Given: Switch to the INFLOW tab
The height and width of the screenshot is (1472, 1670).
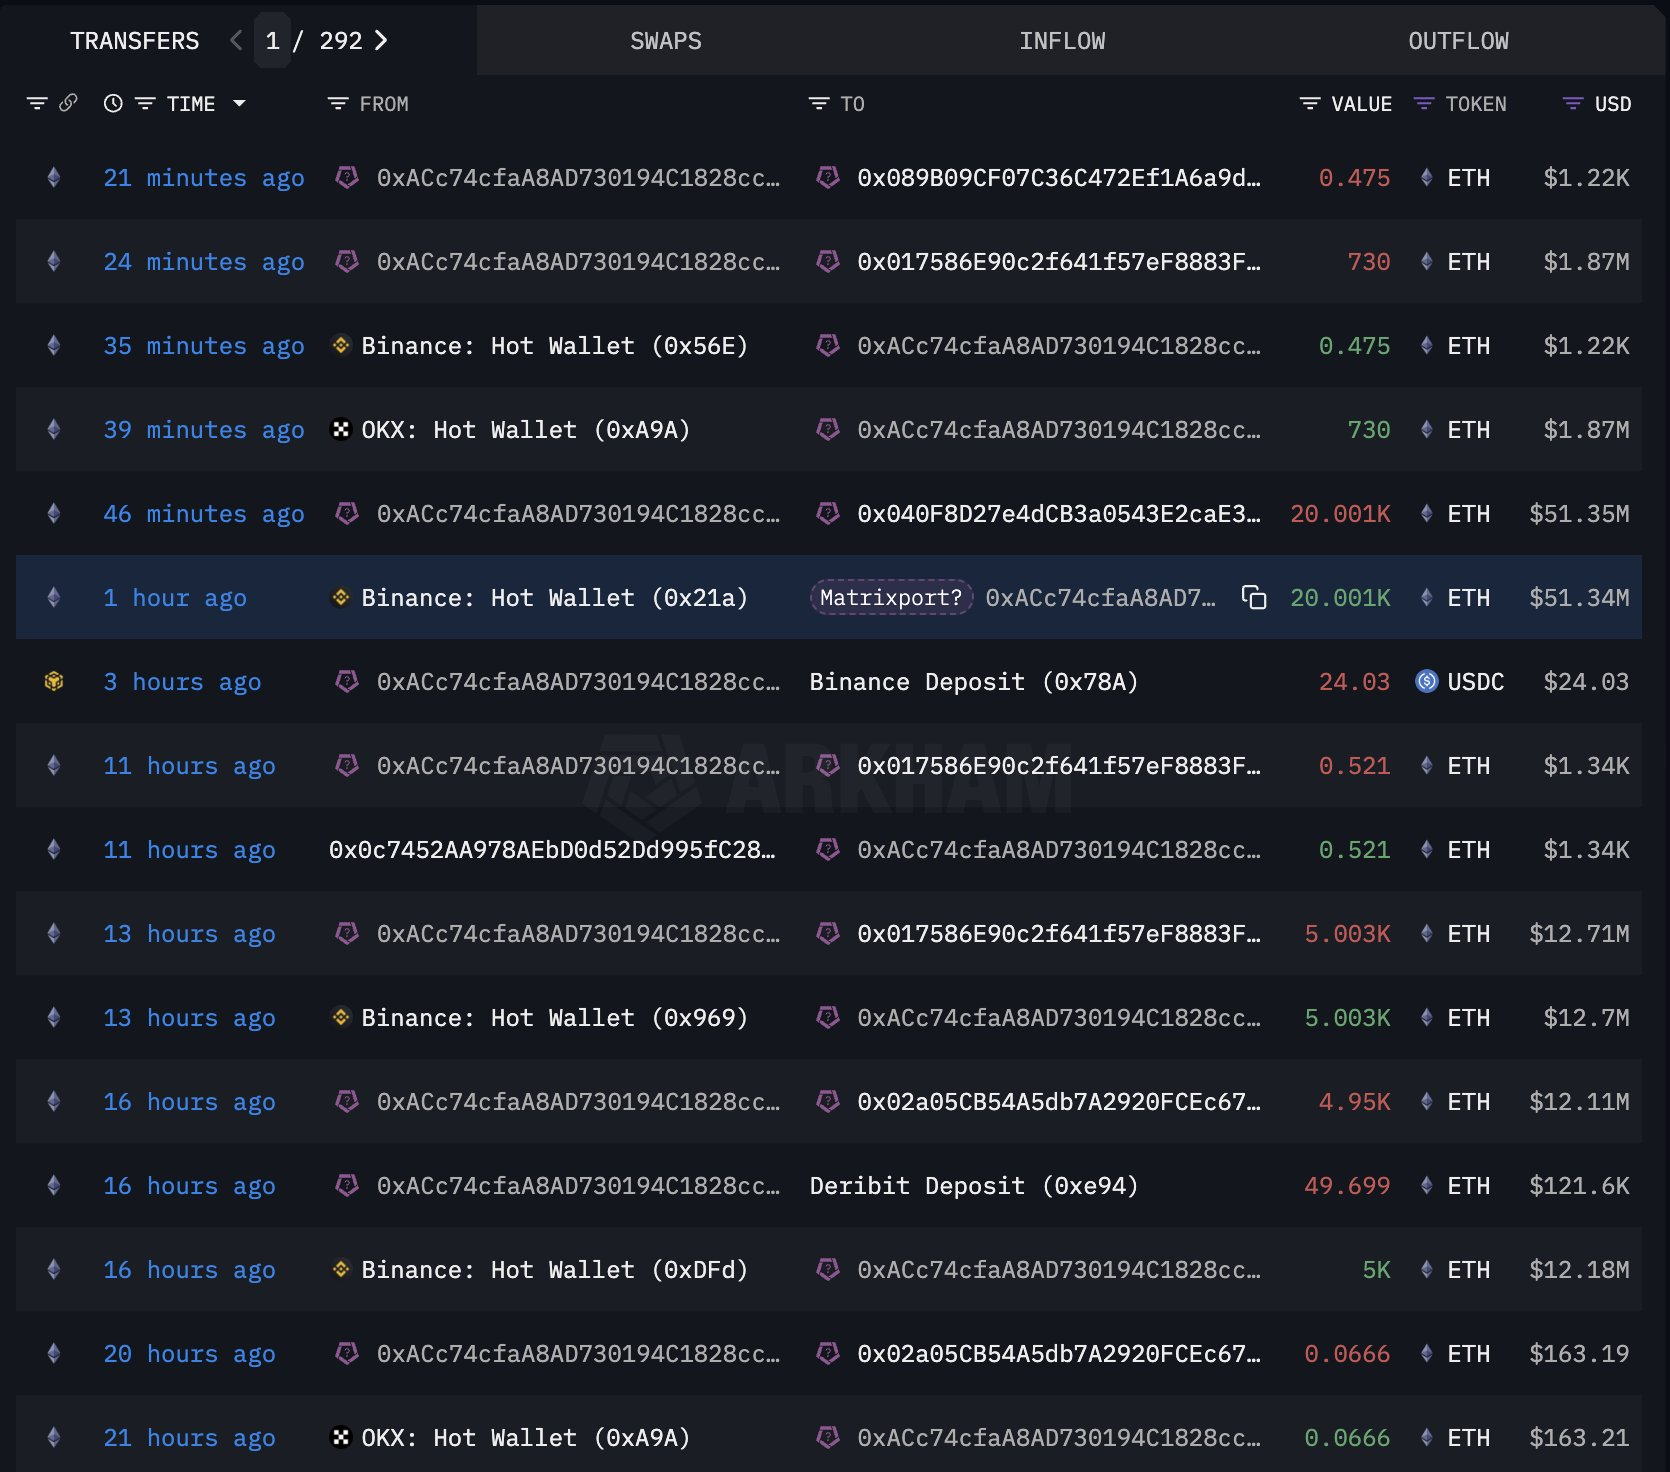Looking at the screenshot, I should coord(1062,41).
